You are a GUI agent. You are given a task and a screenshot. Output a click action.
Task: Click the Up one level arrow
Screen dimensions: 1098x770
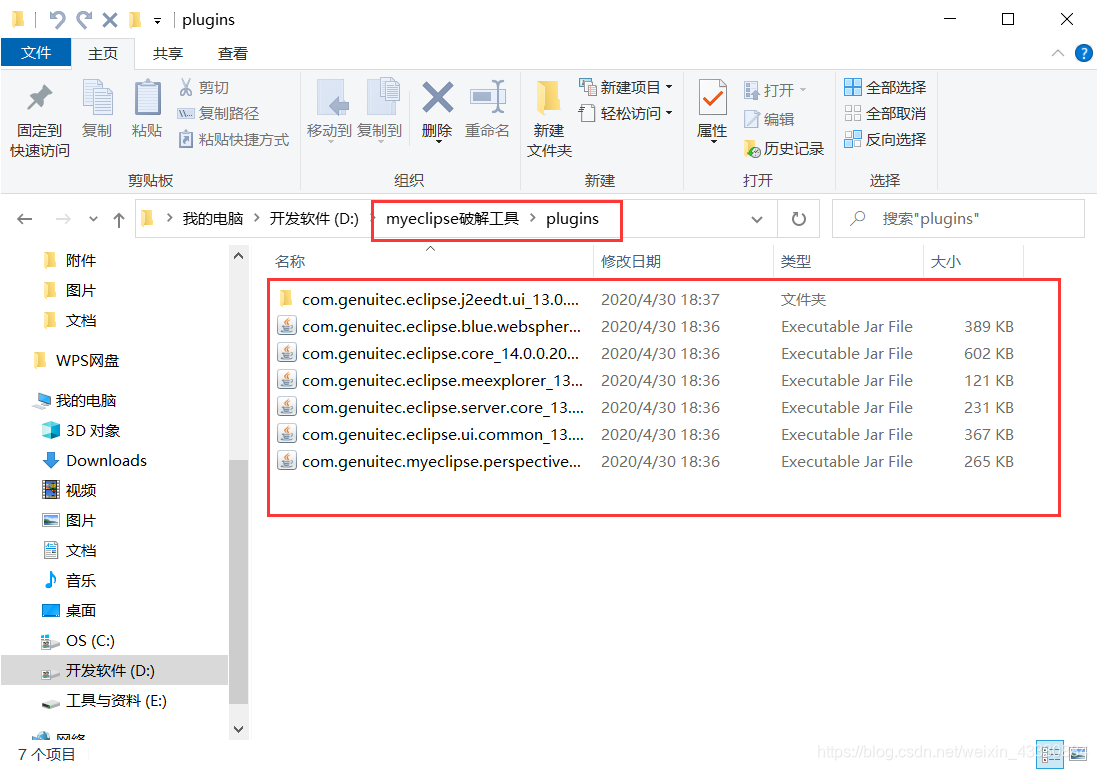coord(119,220)
